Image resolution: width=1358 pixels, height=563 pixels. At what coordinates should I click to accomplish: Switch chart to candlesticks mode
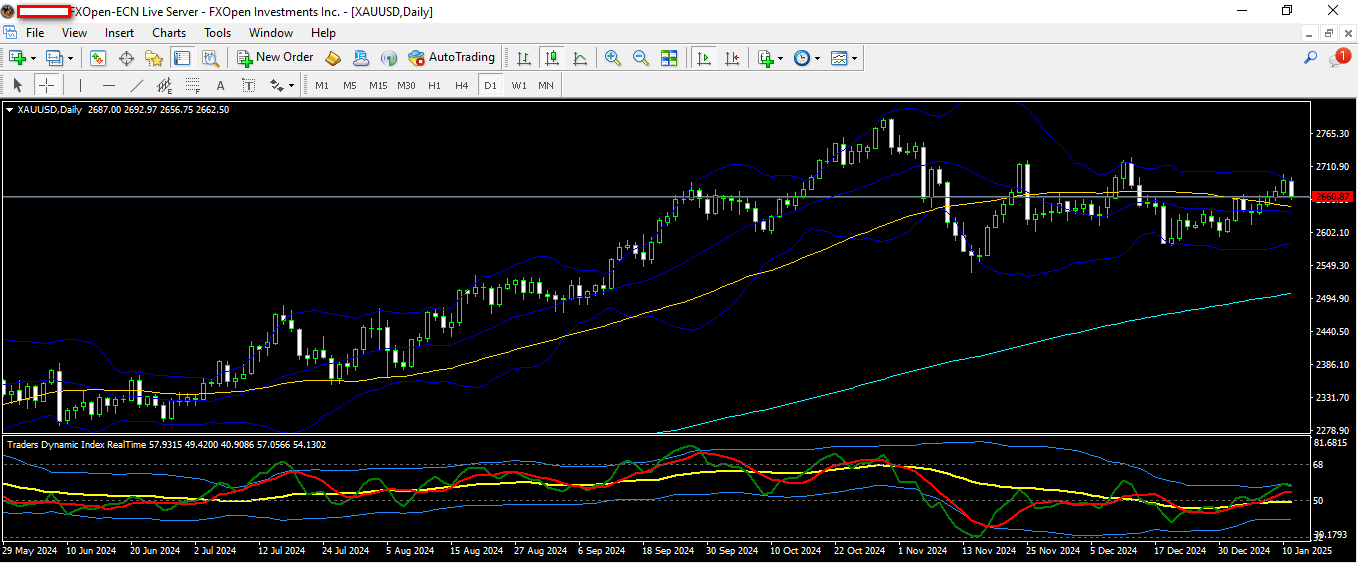[551, 58]
